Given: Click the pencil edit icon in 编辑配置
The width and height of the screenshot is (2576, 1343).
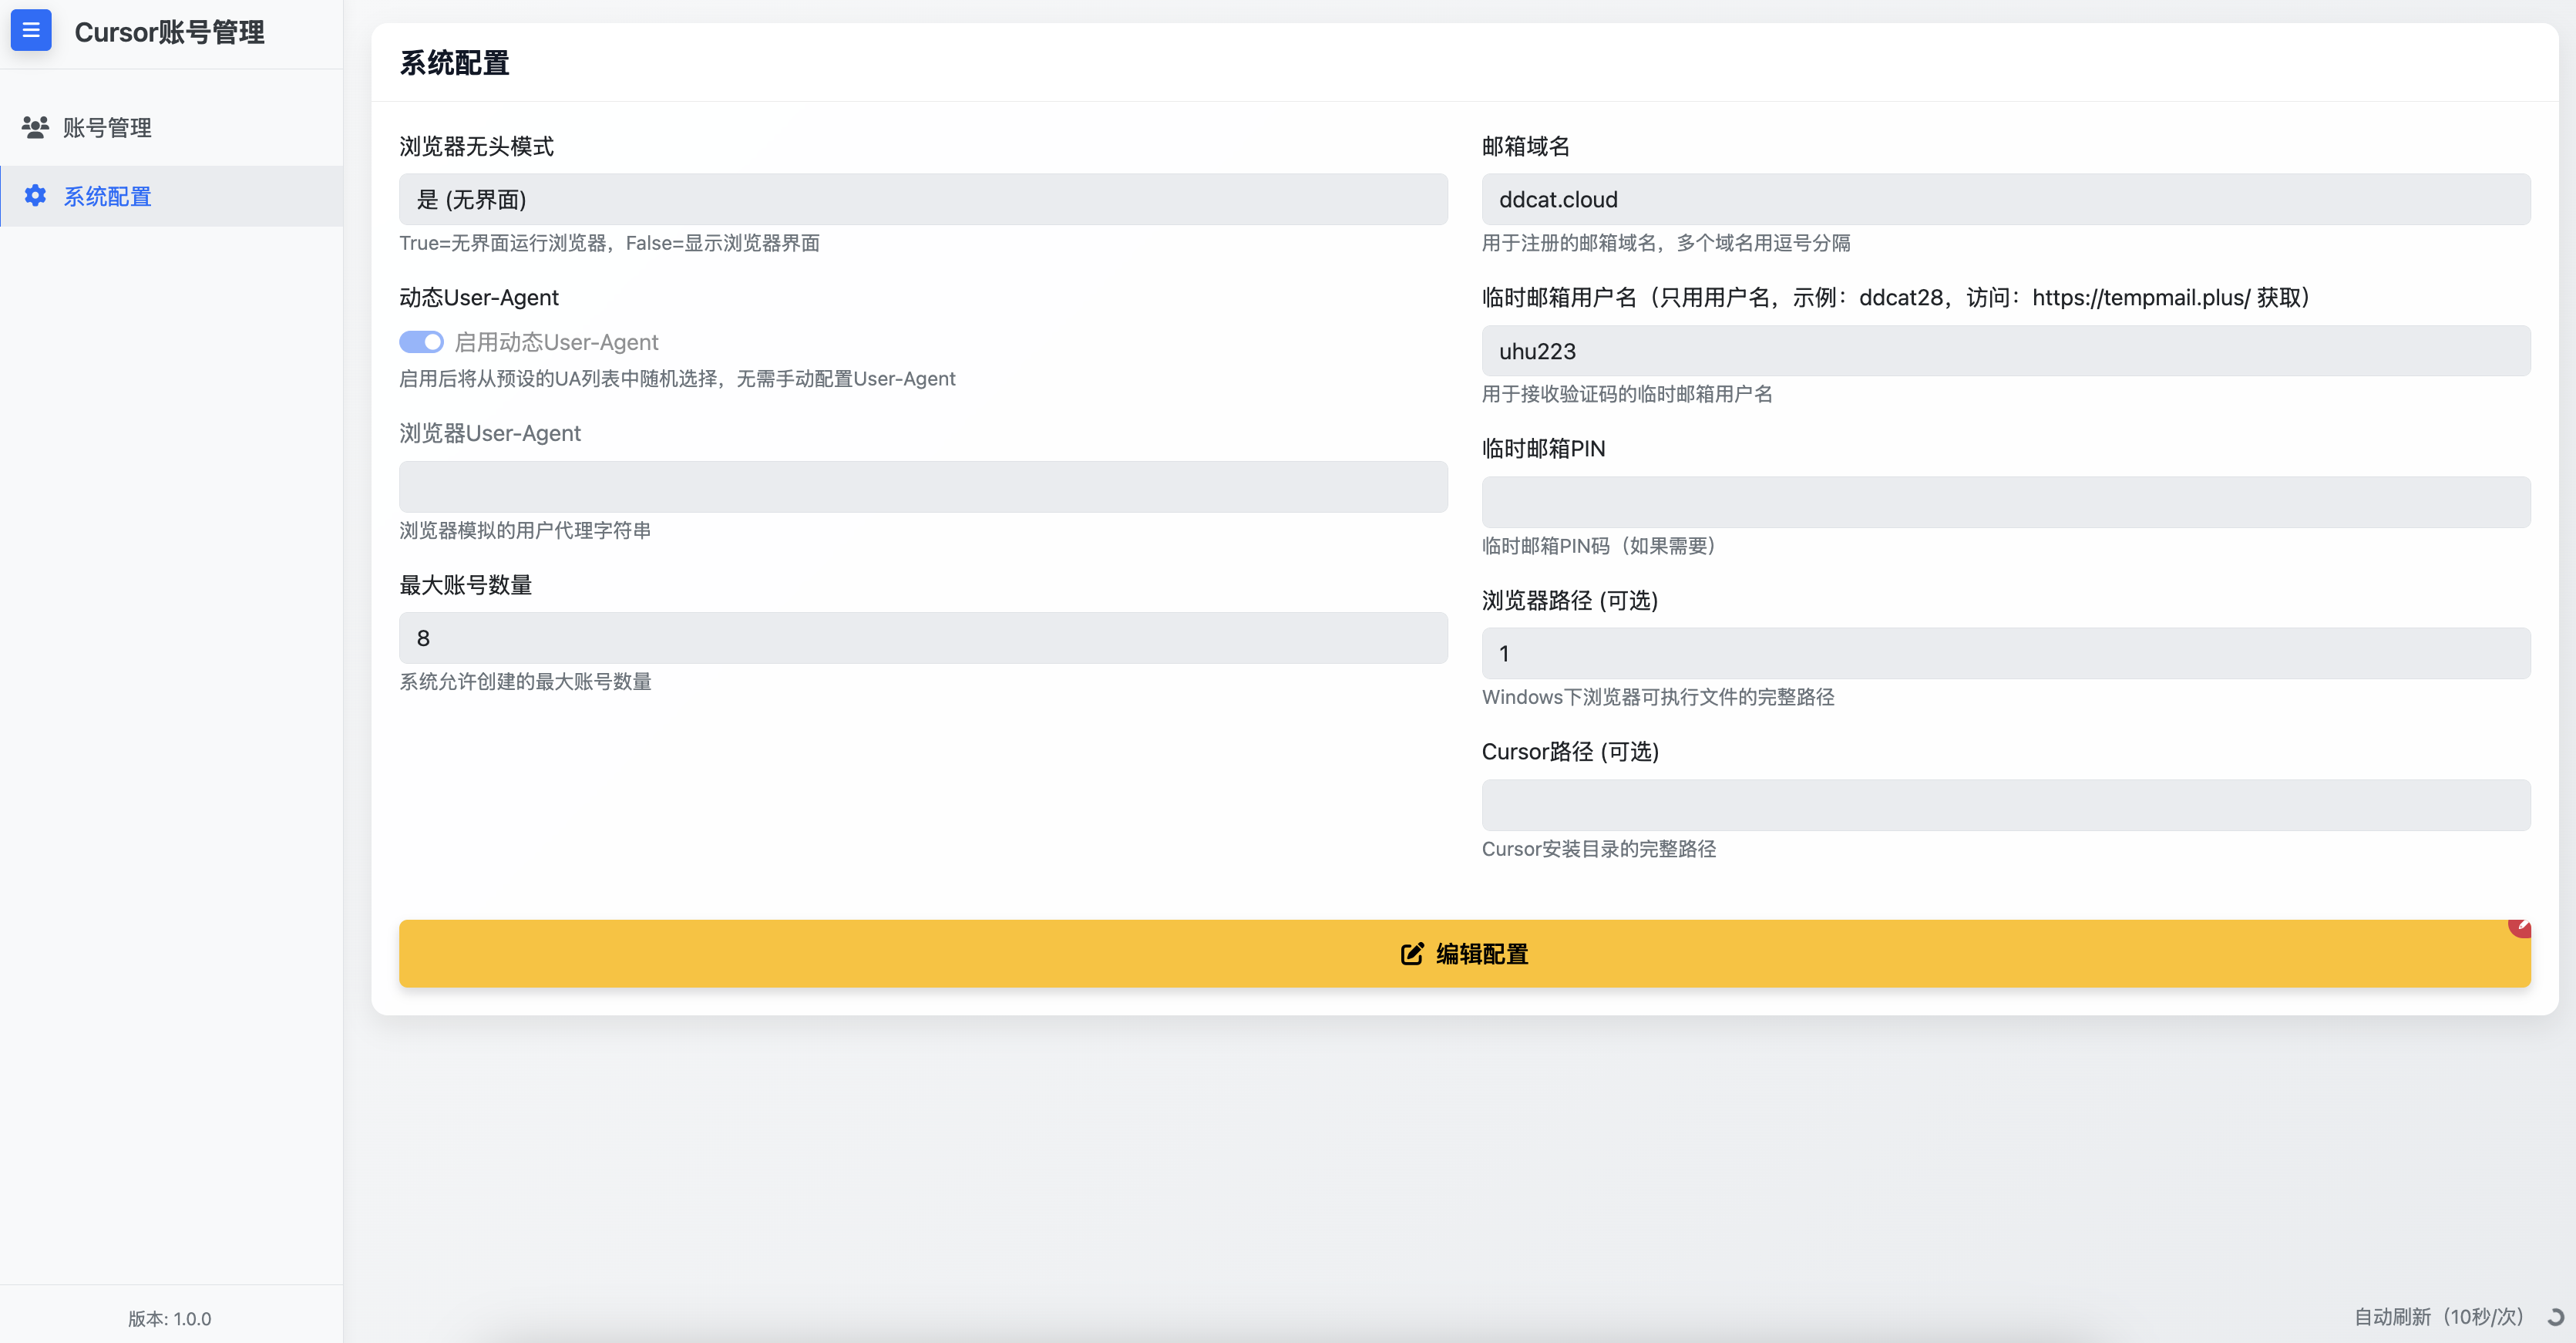Looking at the screenshot, I should click(1411, 954).
